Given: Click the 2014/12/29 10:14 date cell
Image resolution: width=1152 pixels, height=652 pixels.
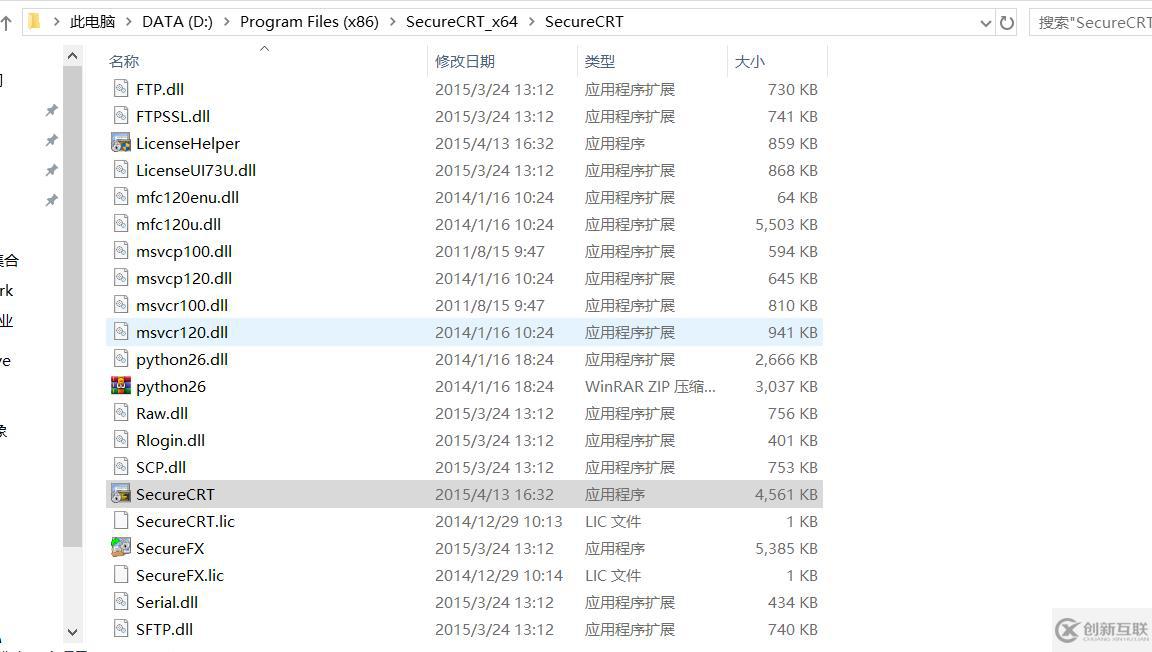Looking at the screenshot, I should point(499,576).
